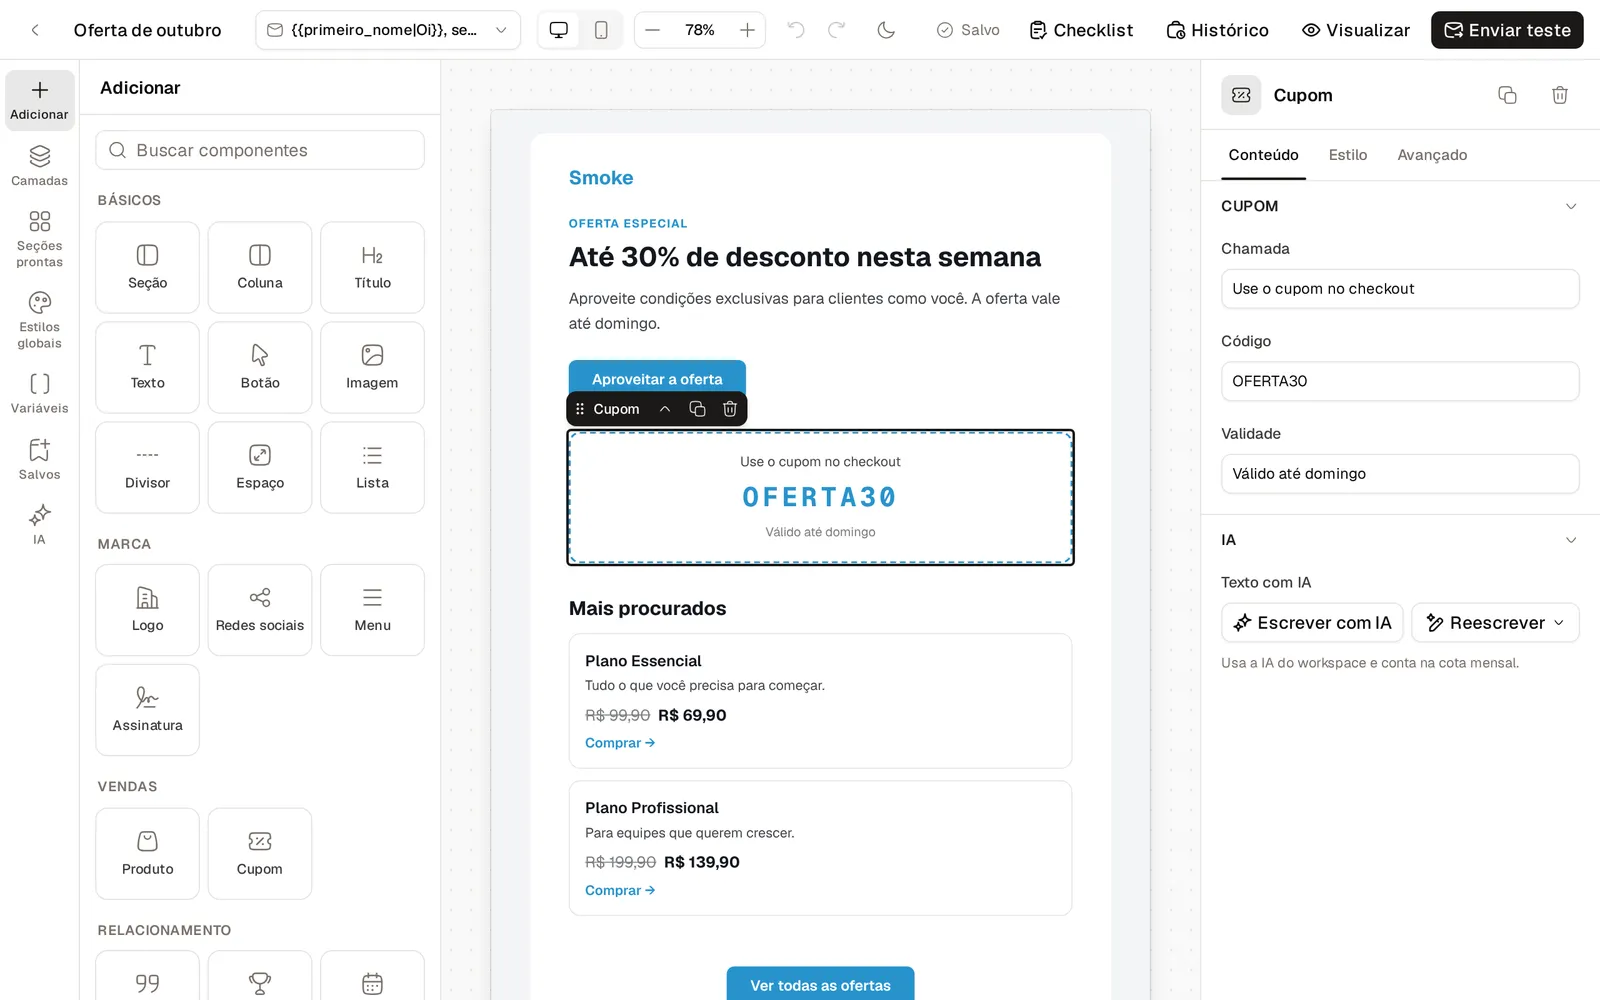Add an Imagem component

372,367
